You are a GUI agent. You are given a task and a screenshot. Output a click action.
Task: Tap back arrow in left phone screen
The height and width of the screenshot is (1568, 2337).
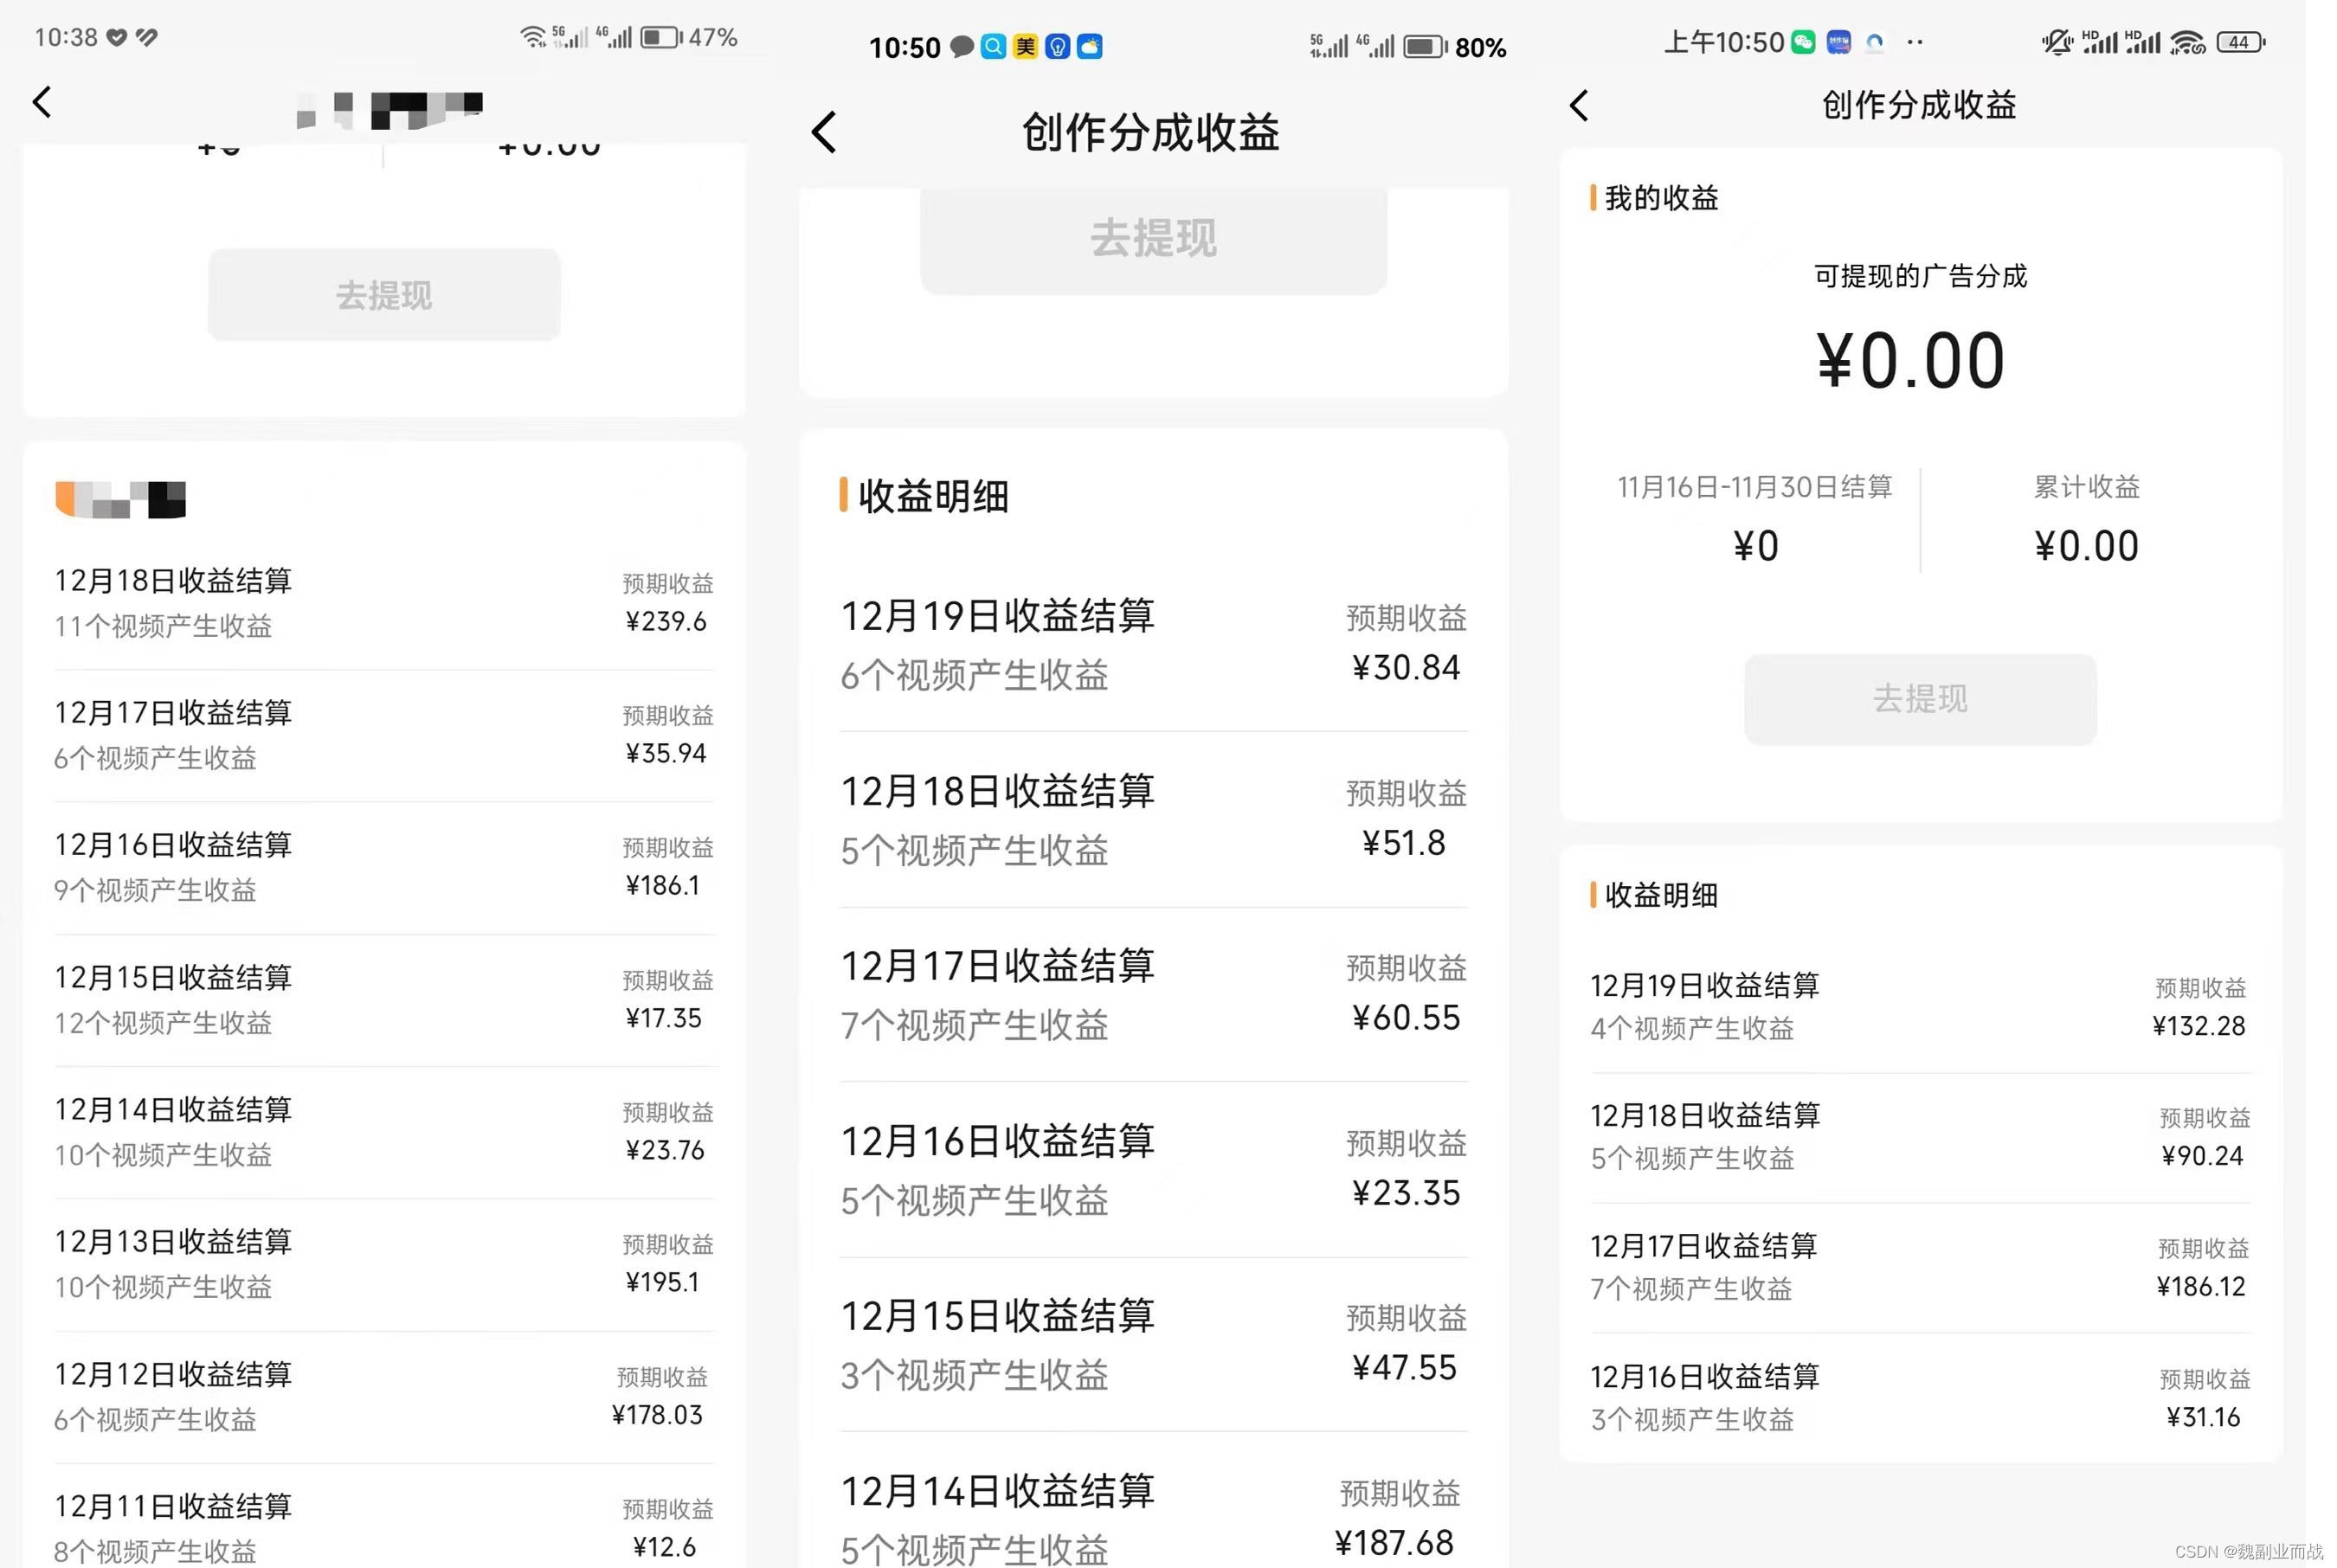click(42, 102)
